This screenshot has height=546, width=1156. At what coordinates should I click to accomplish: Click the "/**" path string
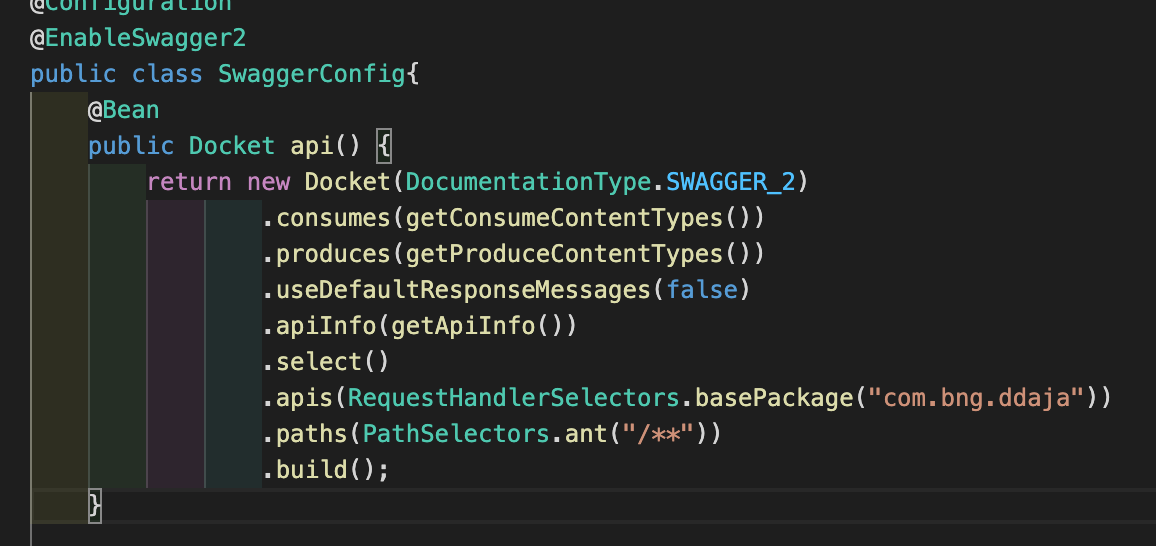[658, 434]
